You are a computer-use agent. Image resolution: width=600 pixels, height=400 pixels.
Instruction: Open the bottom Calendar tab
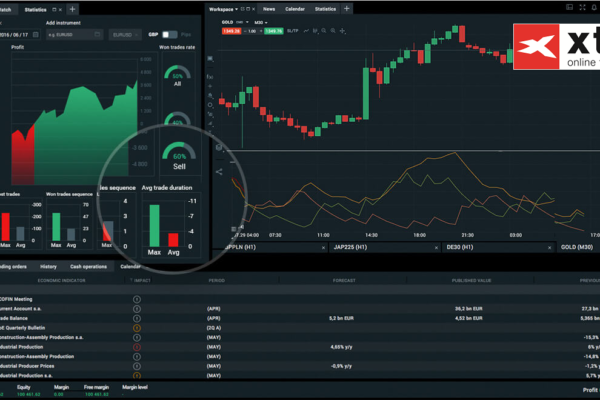click(x=130, y=267)
